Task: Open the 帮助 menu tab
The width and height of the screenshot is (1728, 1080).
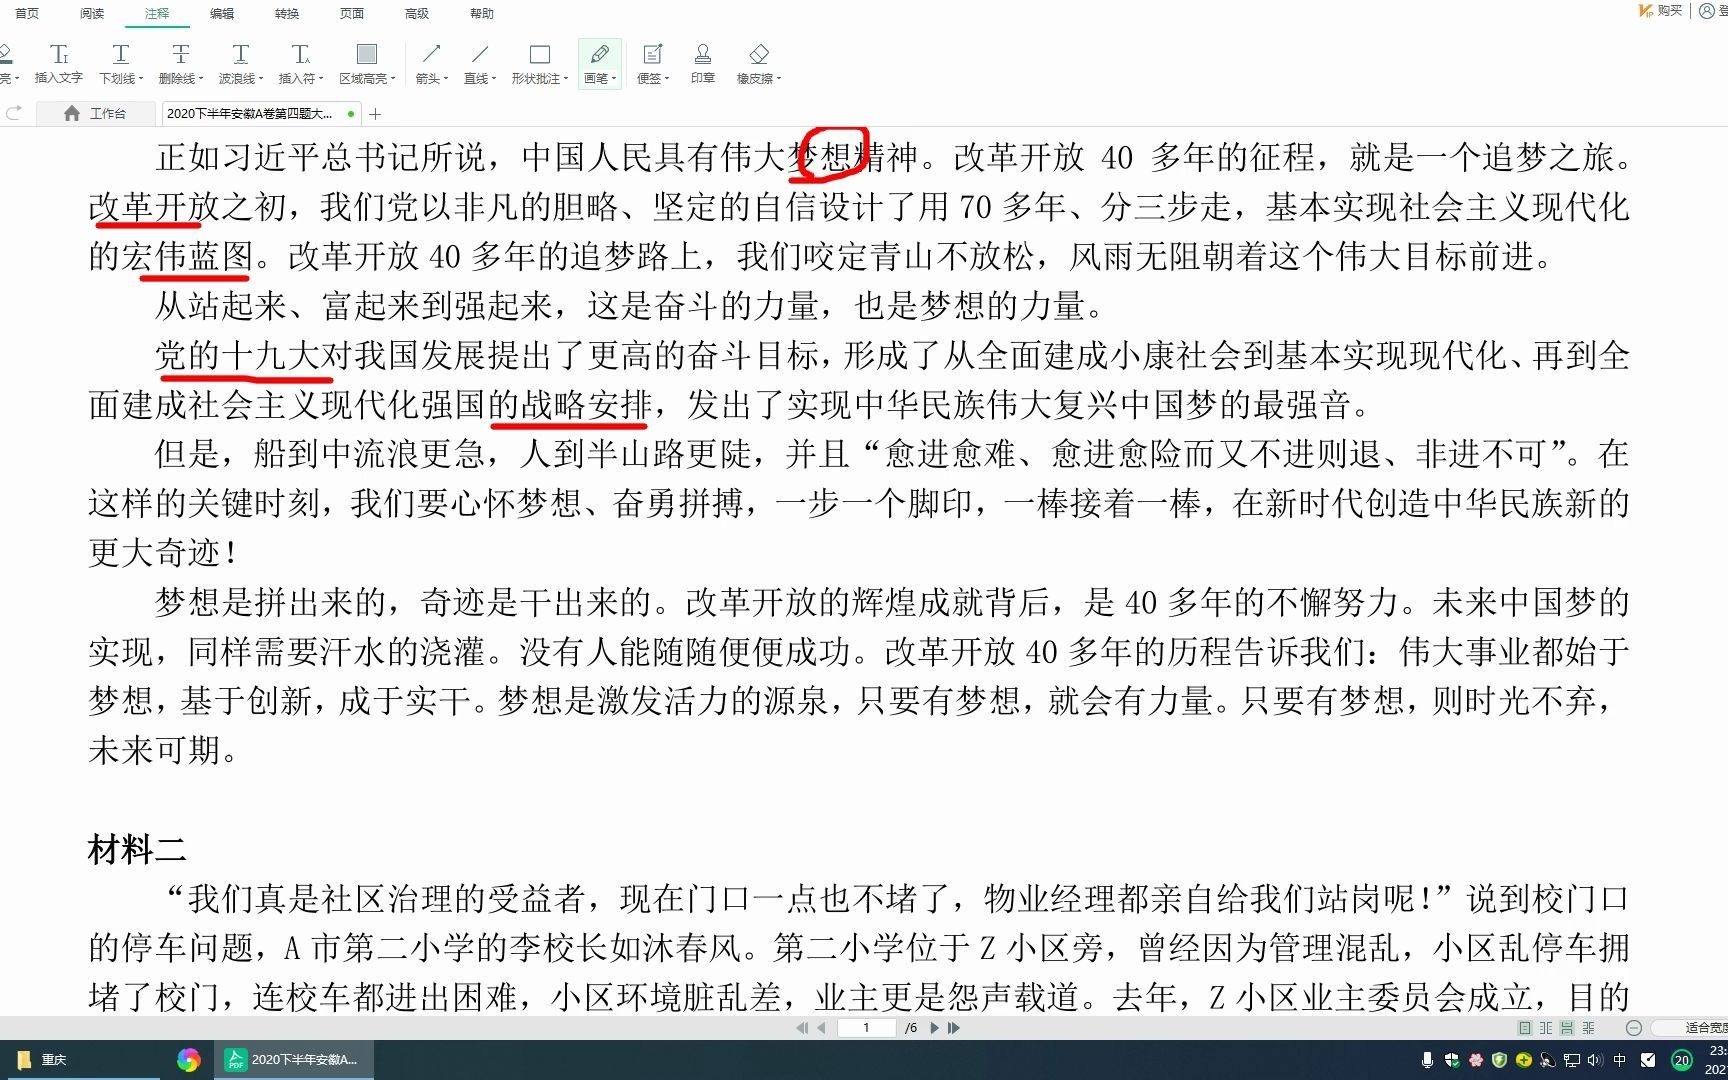Action: [482, 14]
